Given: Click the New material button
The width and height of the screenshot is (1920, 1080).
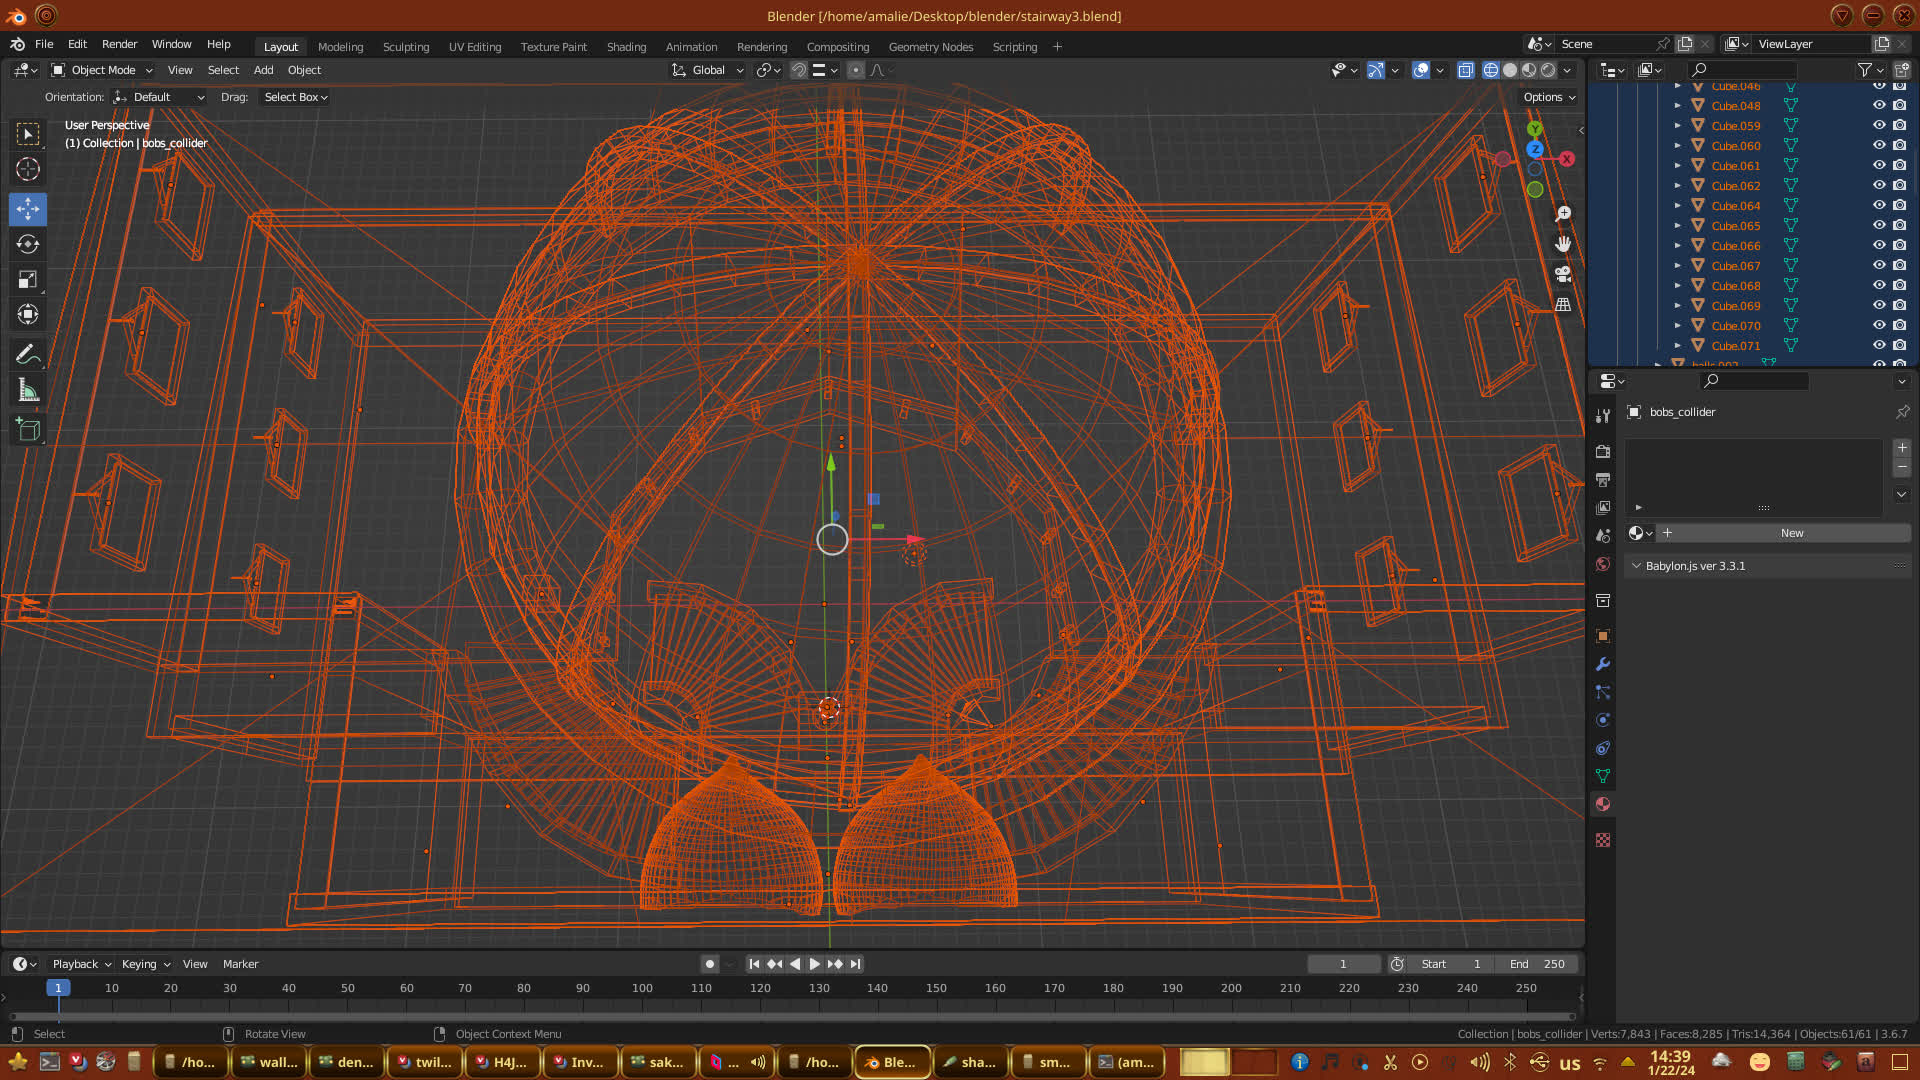Looking at the screenshot, I should click(1791, 533).
